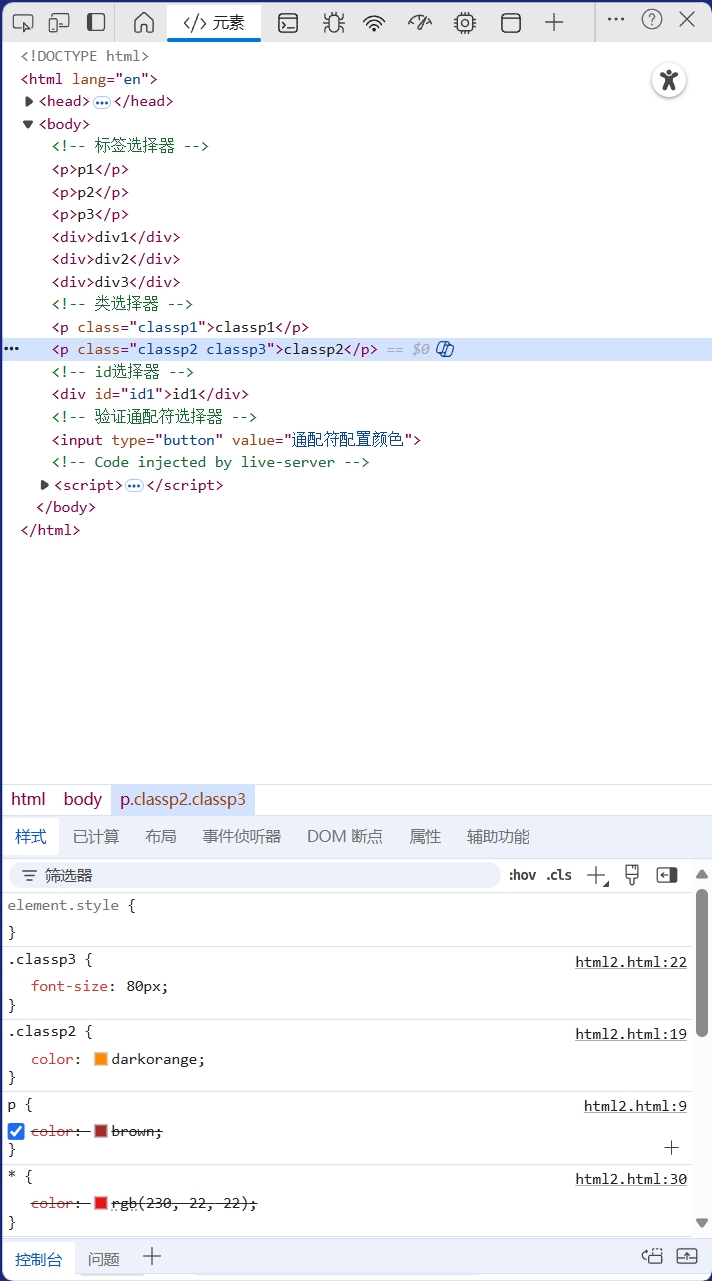Select p.classp2.classp3 breadcrumb
712x1281 pixels.
point(183,799)
